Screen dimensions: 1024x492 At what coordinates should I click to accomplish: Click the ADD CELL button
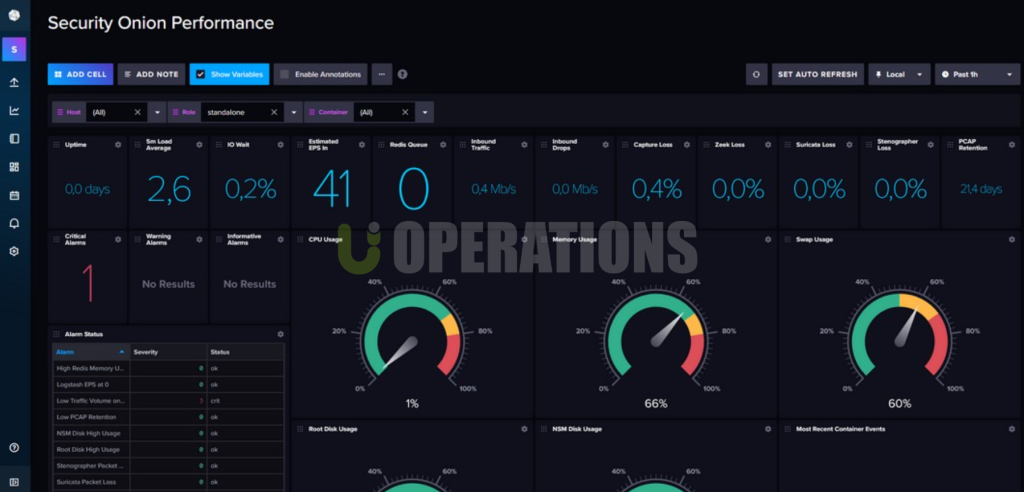point(80,74)
